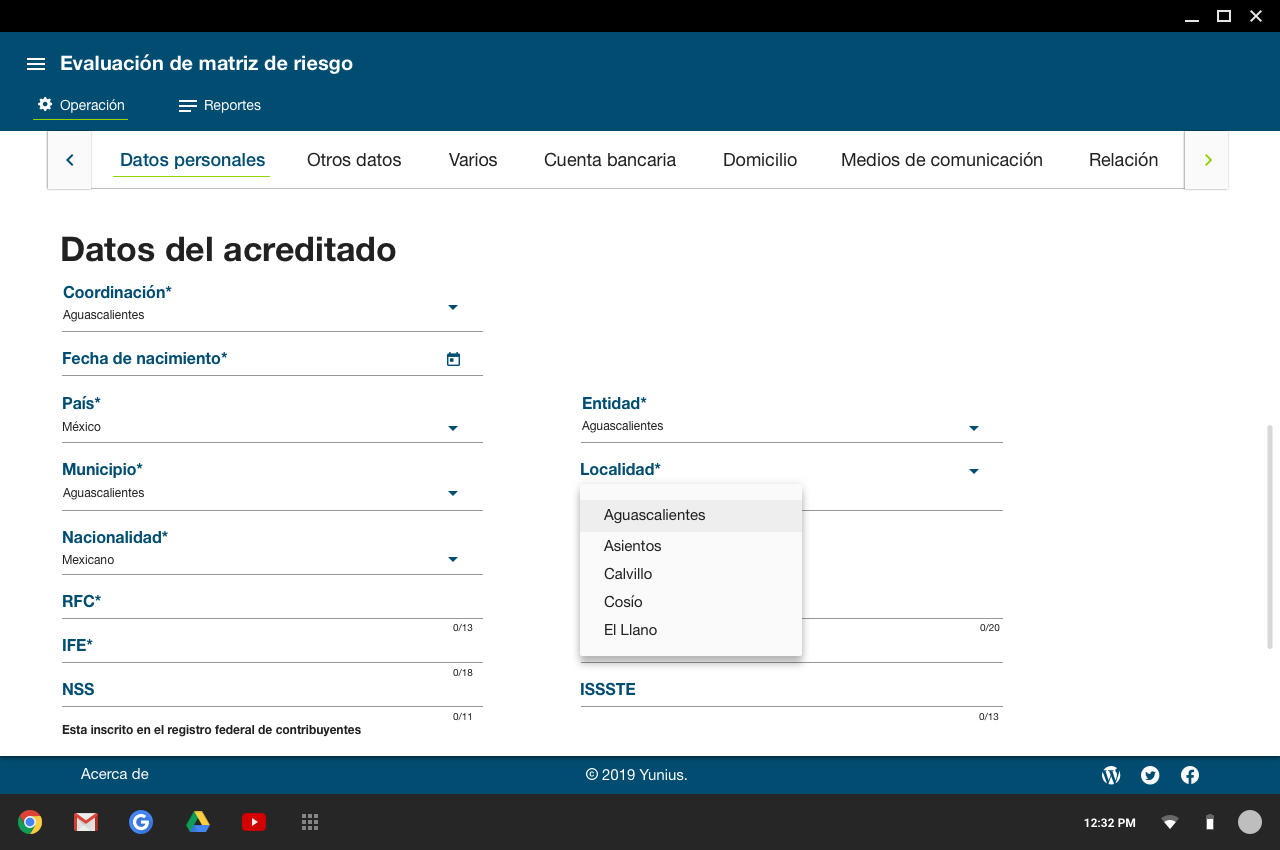Choose El Llano in the Localidad list
This screenshot has width=1280, height=850.
(x=630, y=630)
